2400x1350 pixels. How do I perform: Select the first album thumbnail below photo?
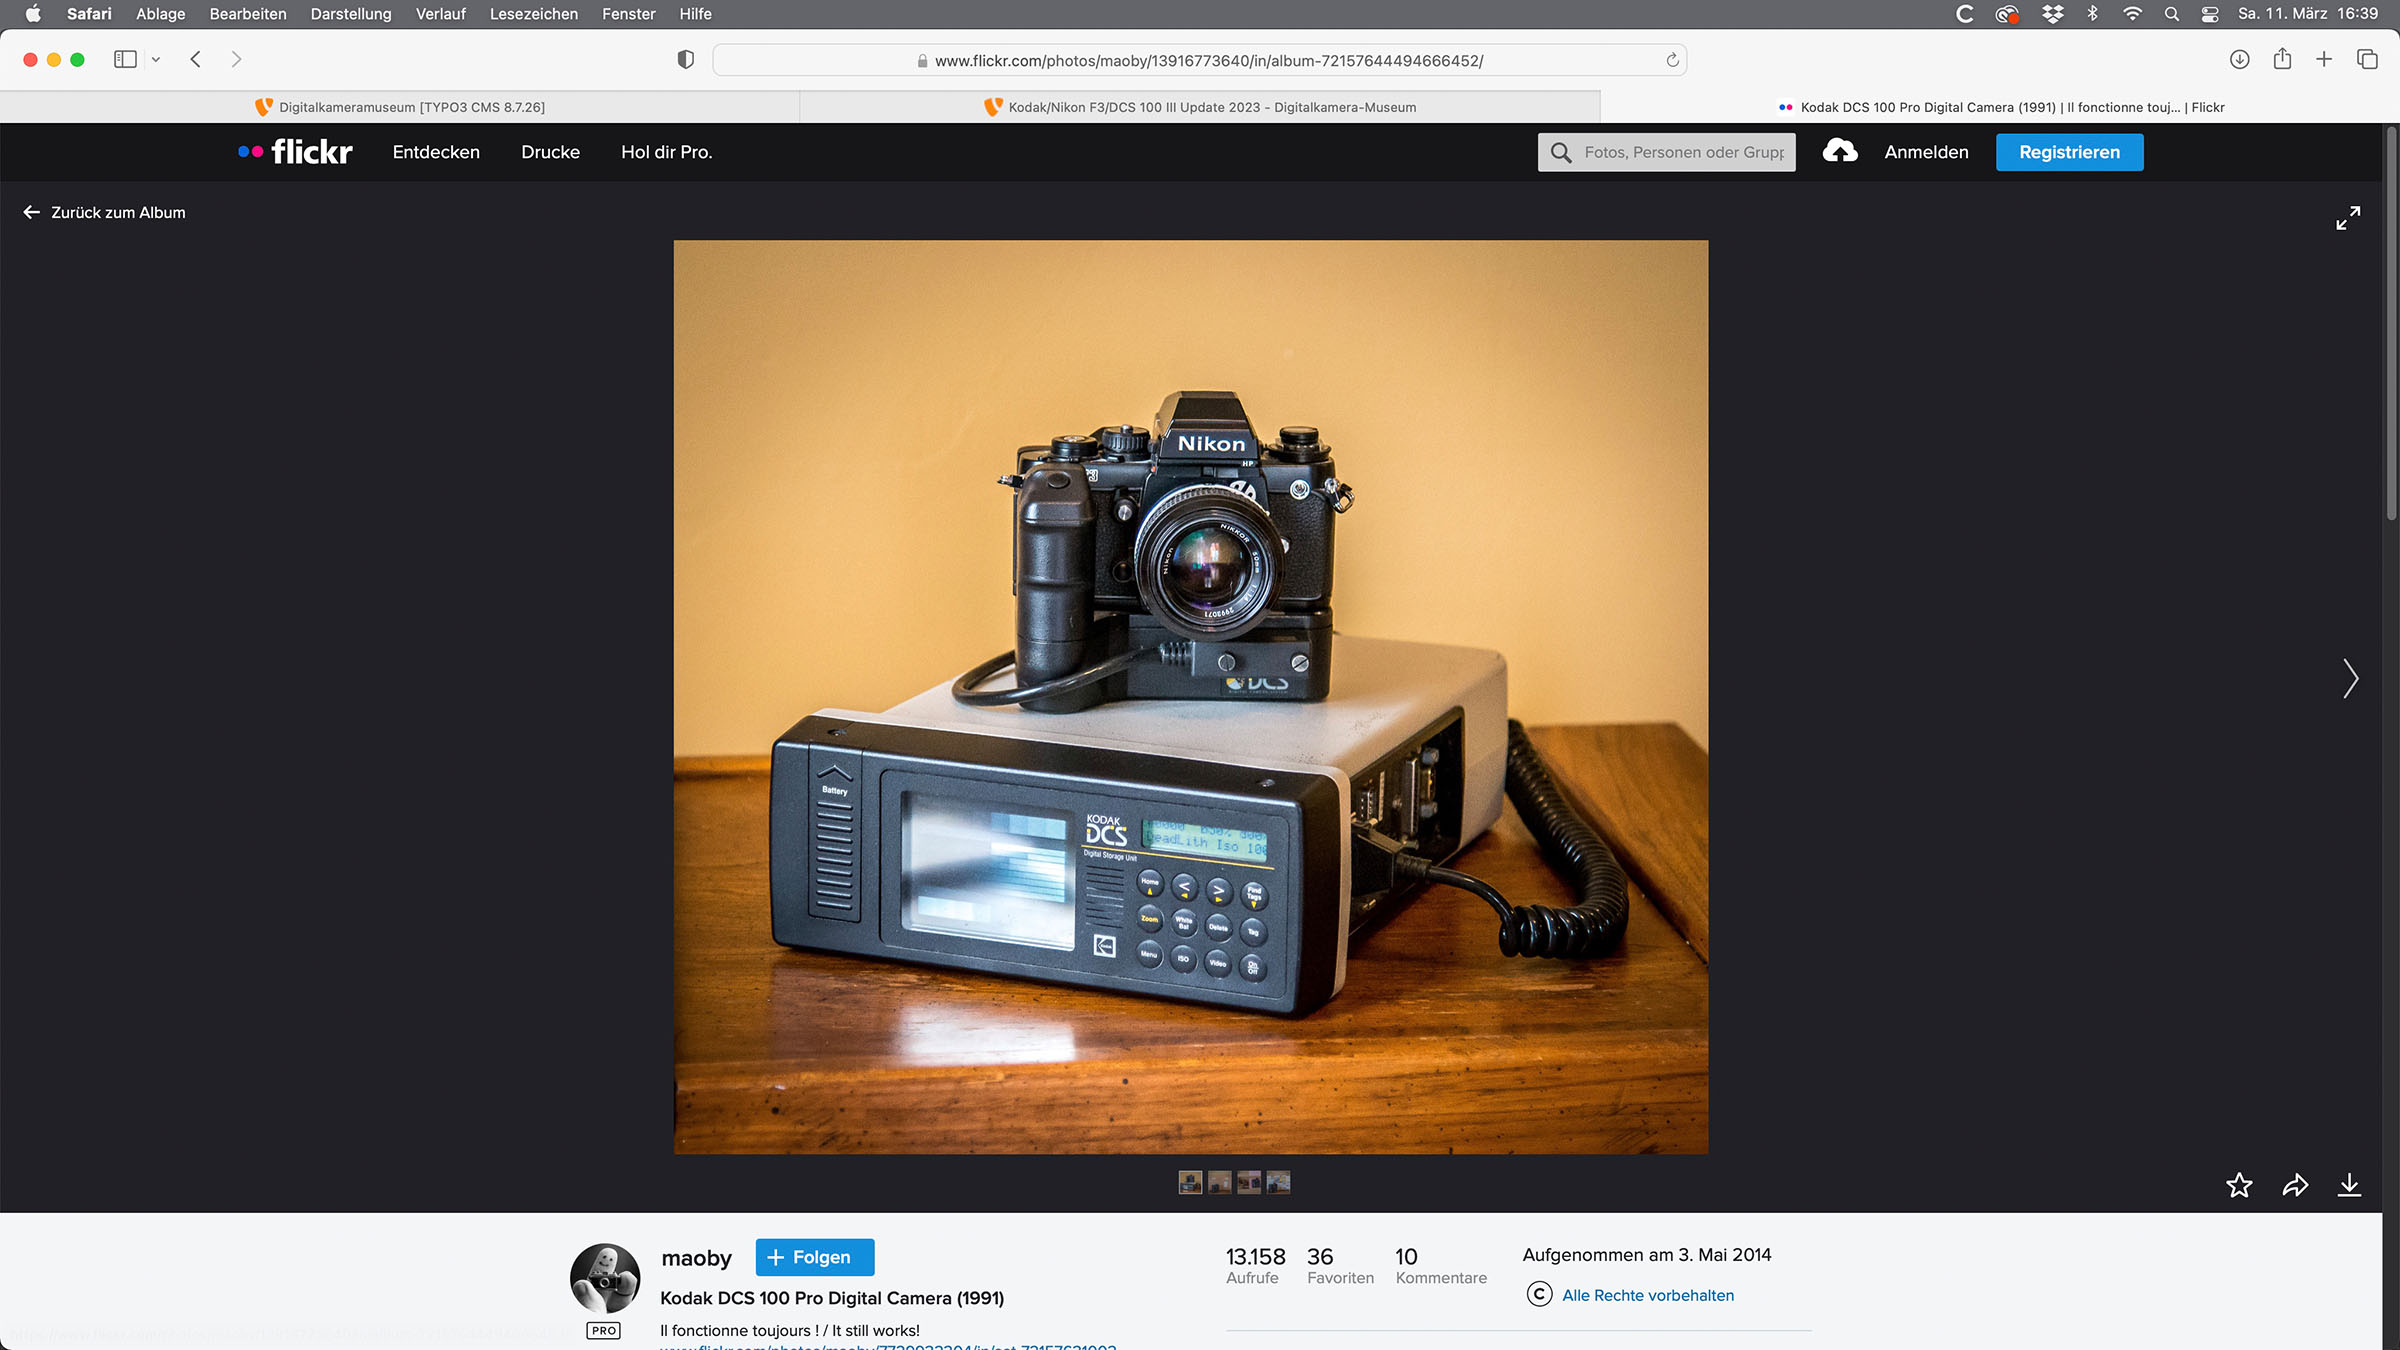[1190, 1183]
